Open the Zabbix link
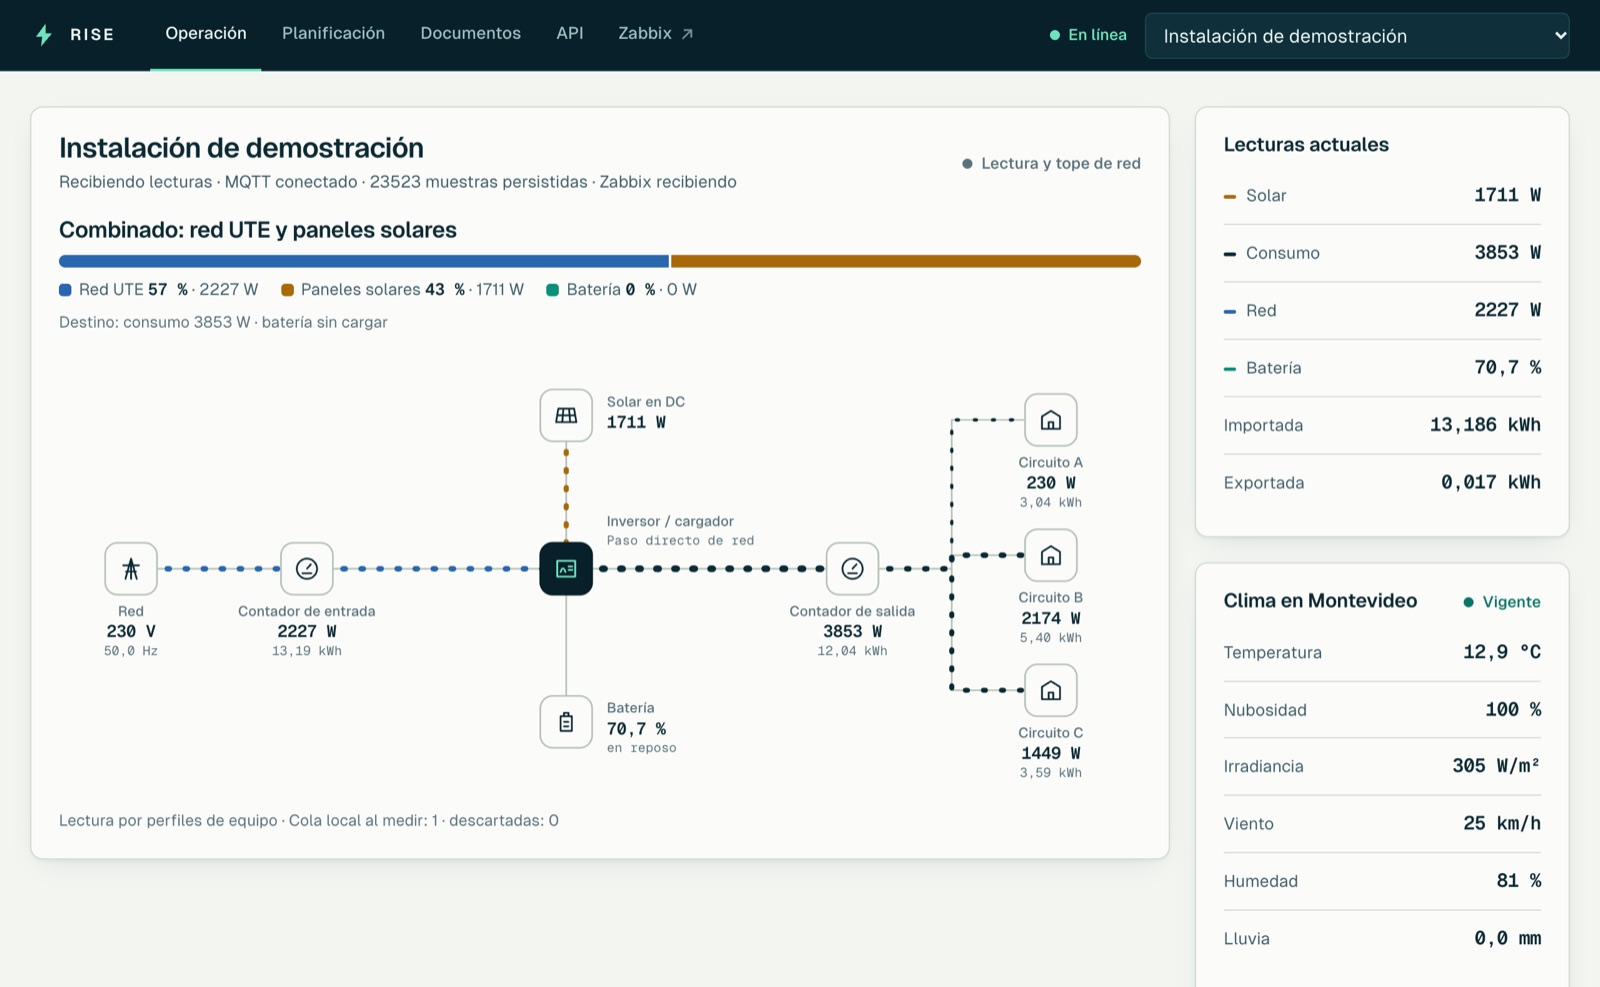This screenshot has height=987, width=1600. (x=656, y=34)
